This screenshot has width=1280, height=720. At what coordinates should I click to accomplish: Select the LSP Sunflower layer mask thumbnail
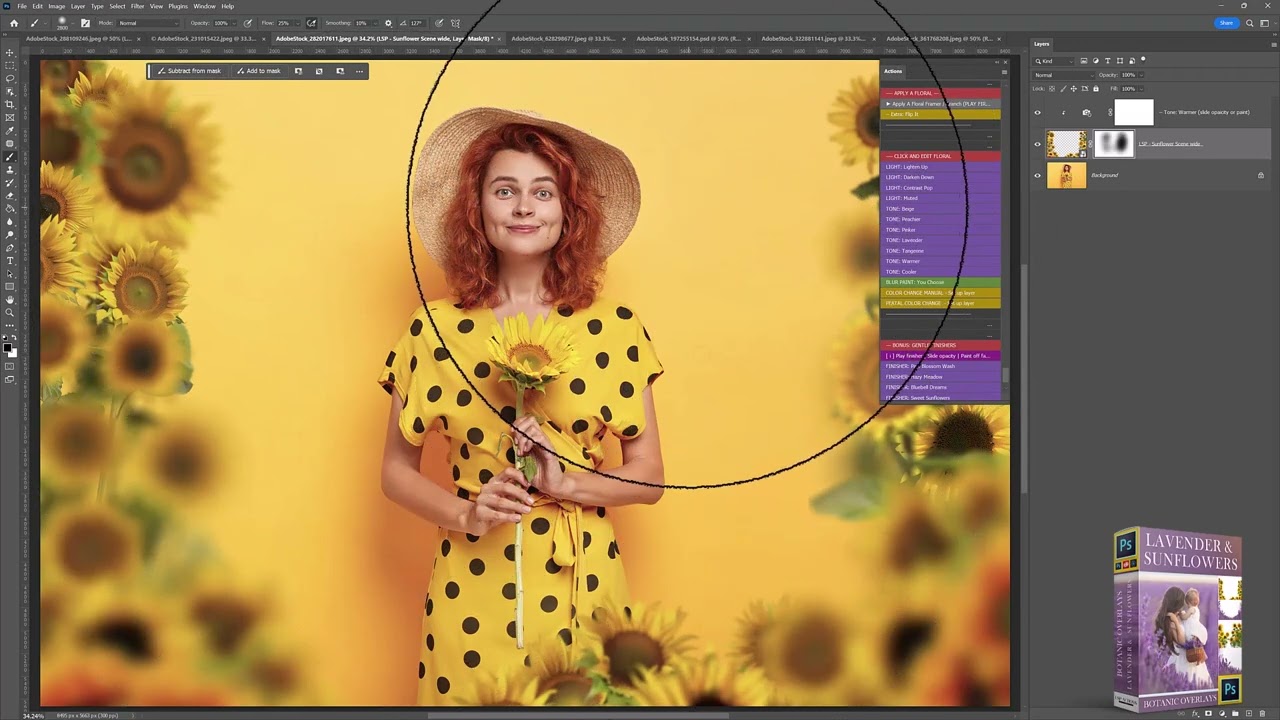click(1114, 144)
